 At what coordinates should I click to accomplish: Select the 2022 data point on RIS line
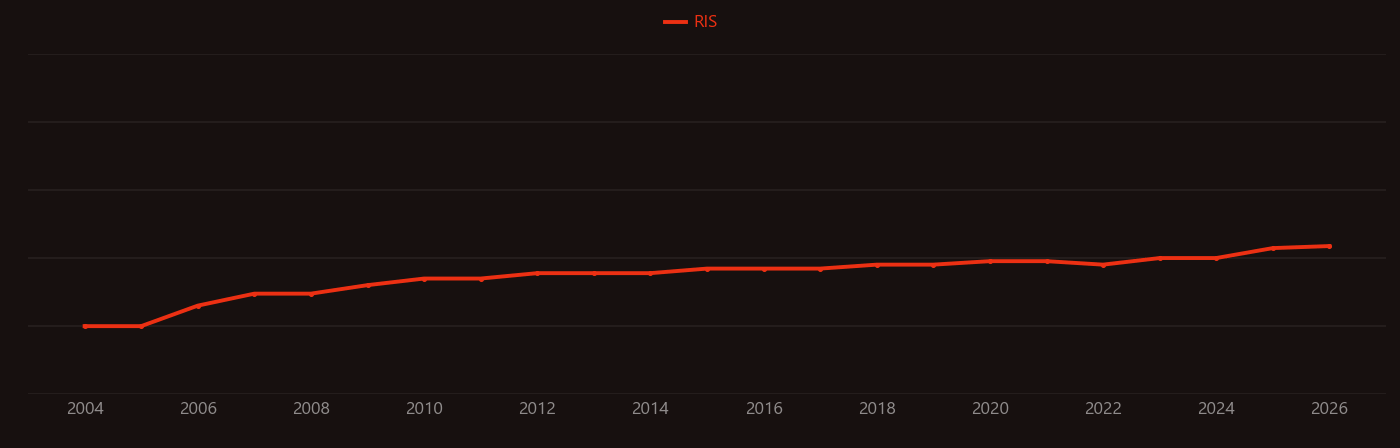[x=1103, y=265]
